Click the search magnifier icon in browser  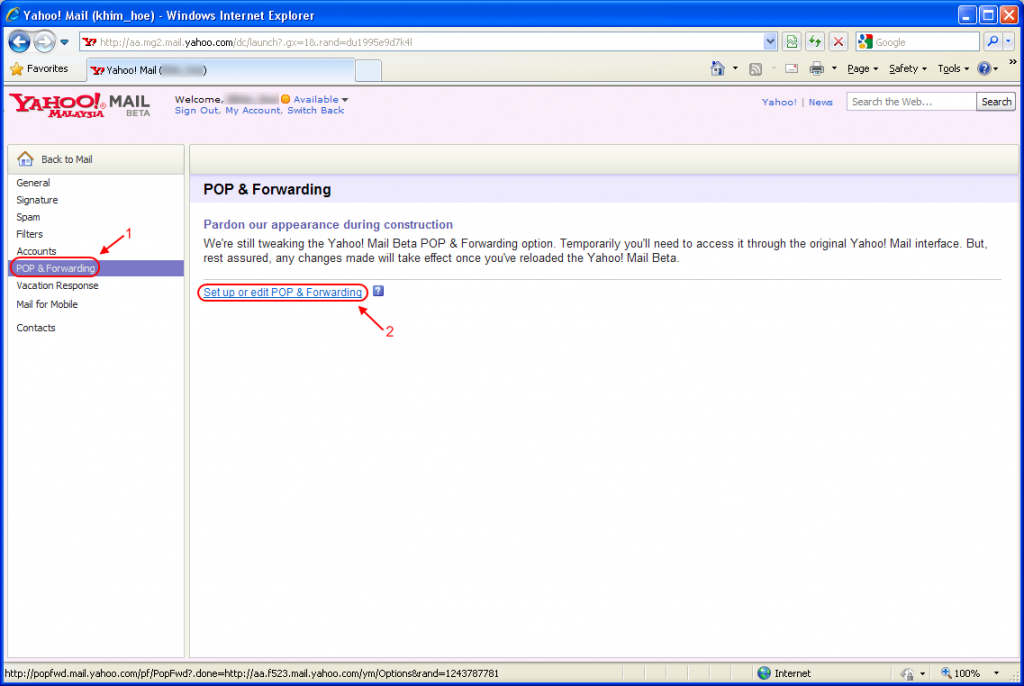[992, 42]
